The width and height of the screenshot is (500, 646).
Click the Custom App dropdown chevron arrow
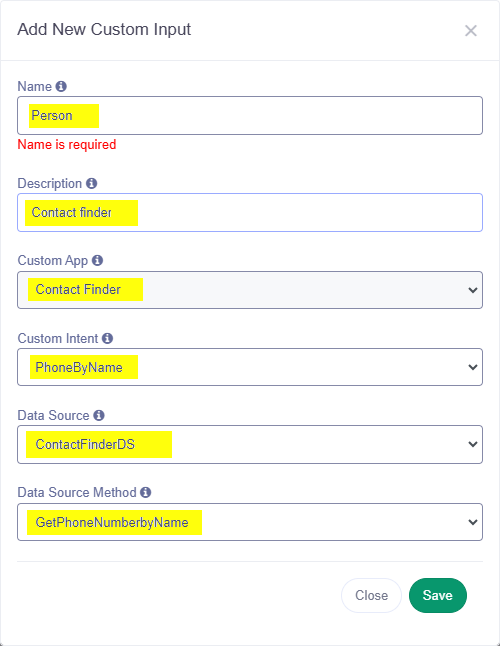[x=473, y=290]
